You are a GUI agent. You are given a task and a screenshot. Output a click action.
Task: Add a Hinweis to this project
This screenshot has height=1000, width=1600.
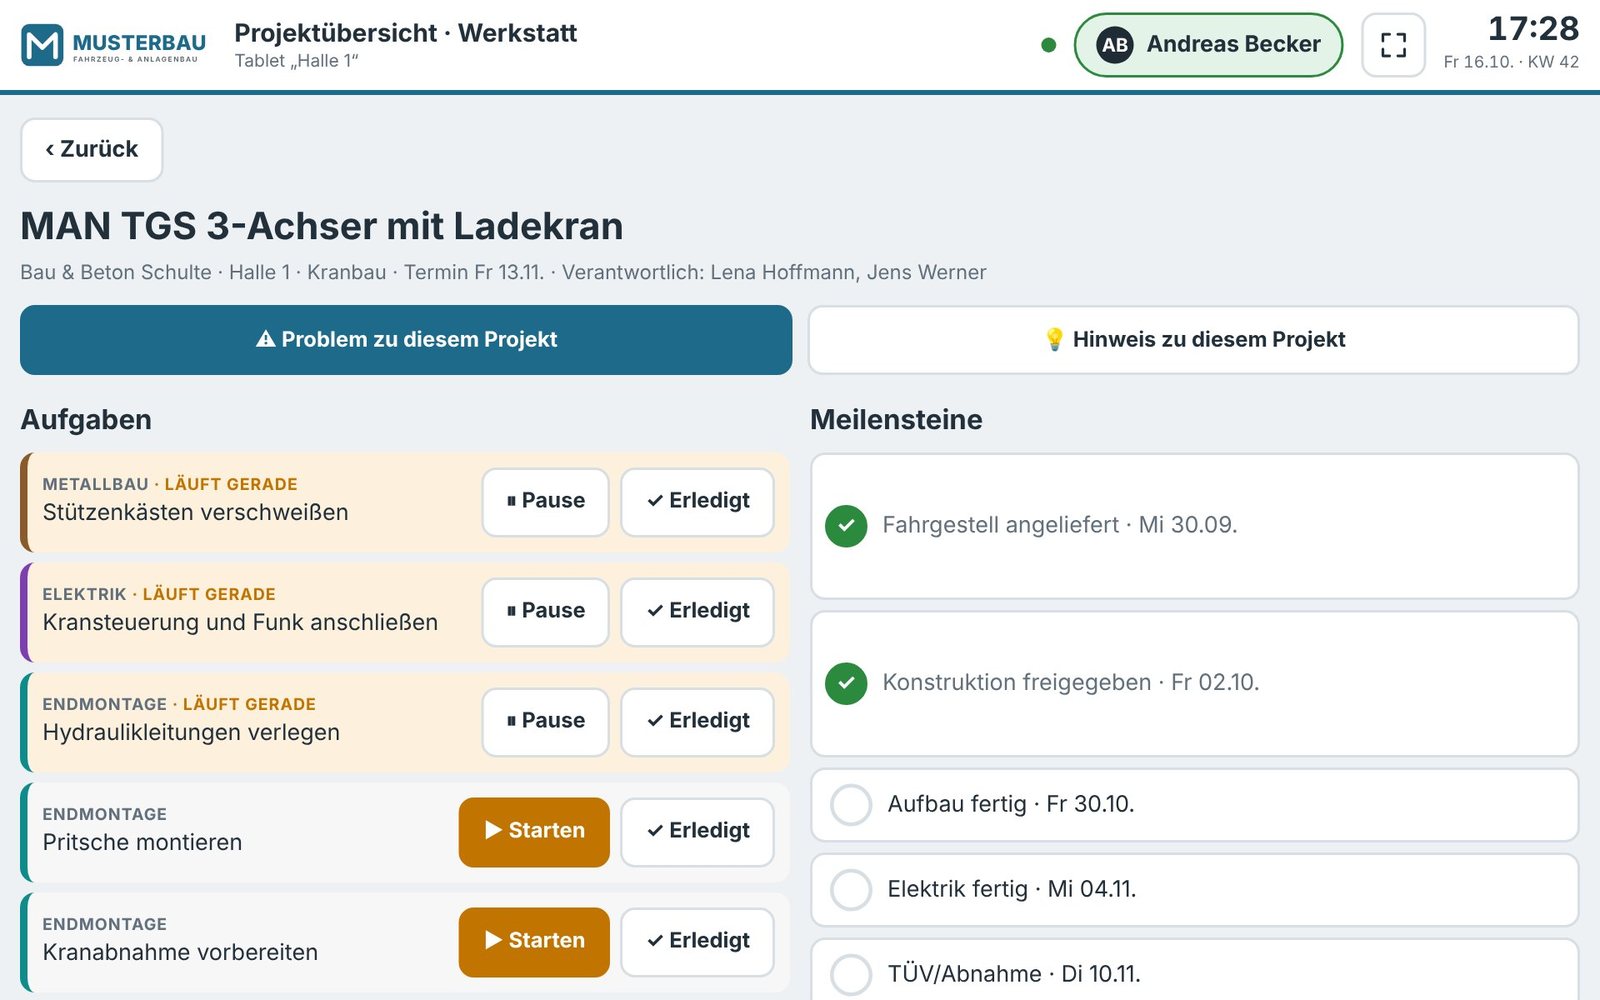(1194, 340)
